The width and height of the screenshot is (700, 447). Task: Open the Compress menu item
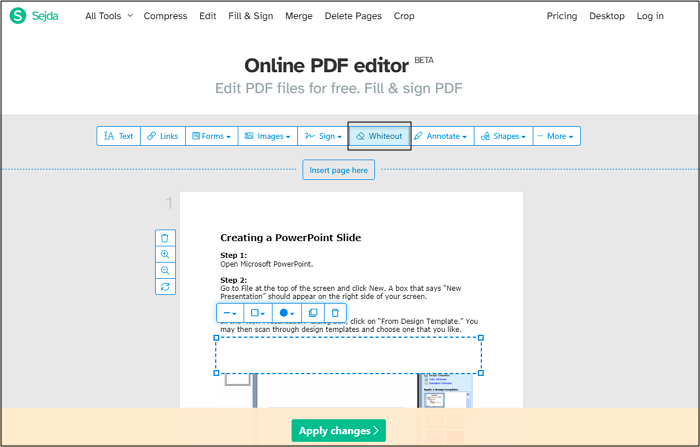[165, 16]
